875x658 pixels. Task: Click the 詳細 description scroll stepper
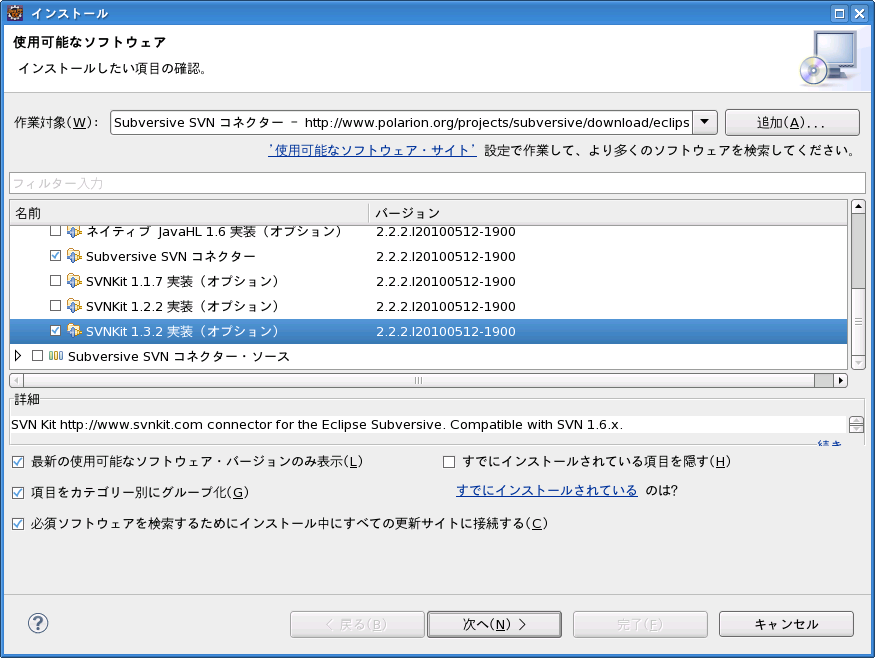click(x=856, y=425)
